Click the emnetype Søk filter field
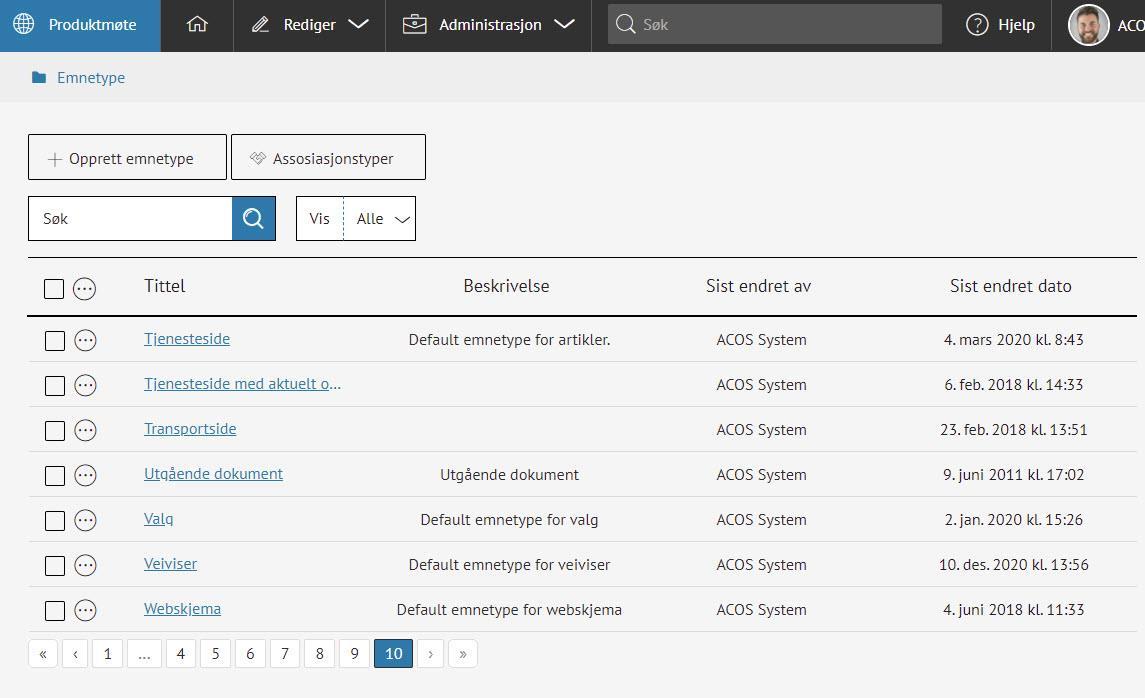The width and height of the screenshot is (1145, 698). point(130,219)
